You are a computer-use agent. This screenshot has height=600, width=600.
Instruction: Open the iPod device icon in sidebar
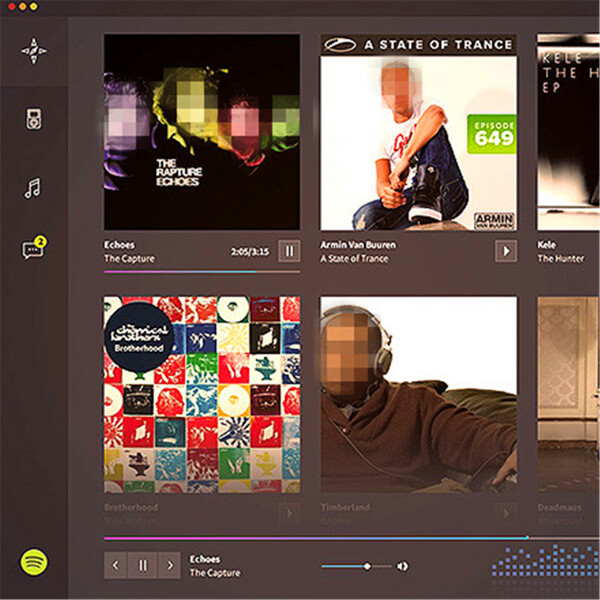click(34, 119)
